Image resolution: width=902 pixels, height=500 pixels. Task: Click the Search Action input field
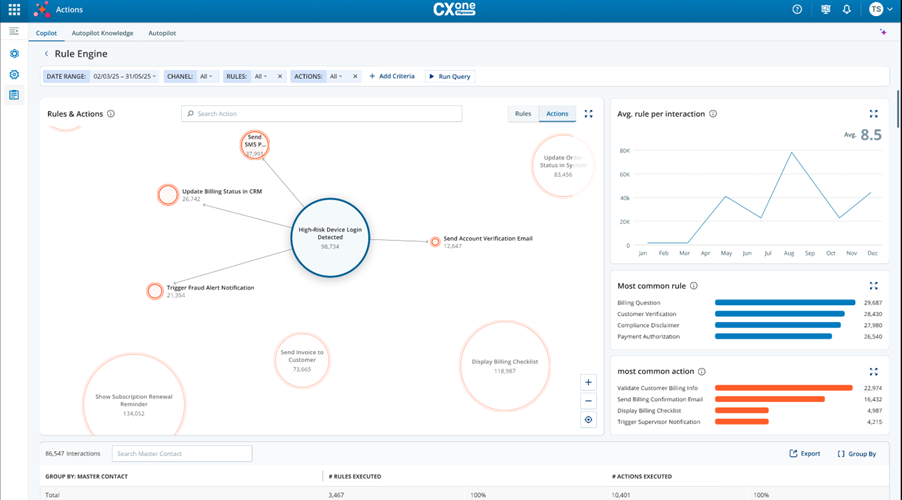click(x=322, y=114)
